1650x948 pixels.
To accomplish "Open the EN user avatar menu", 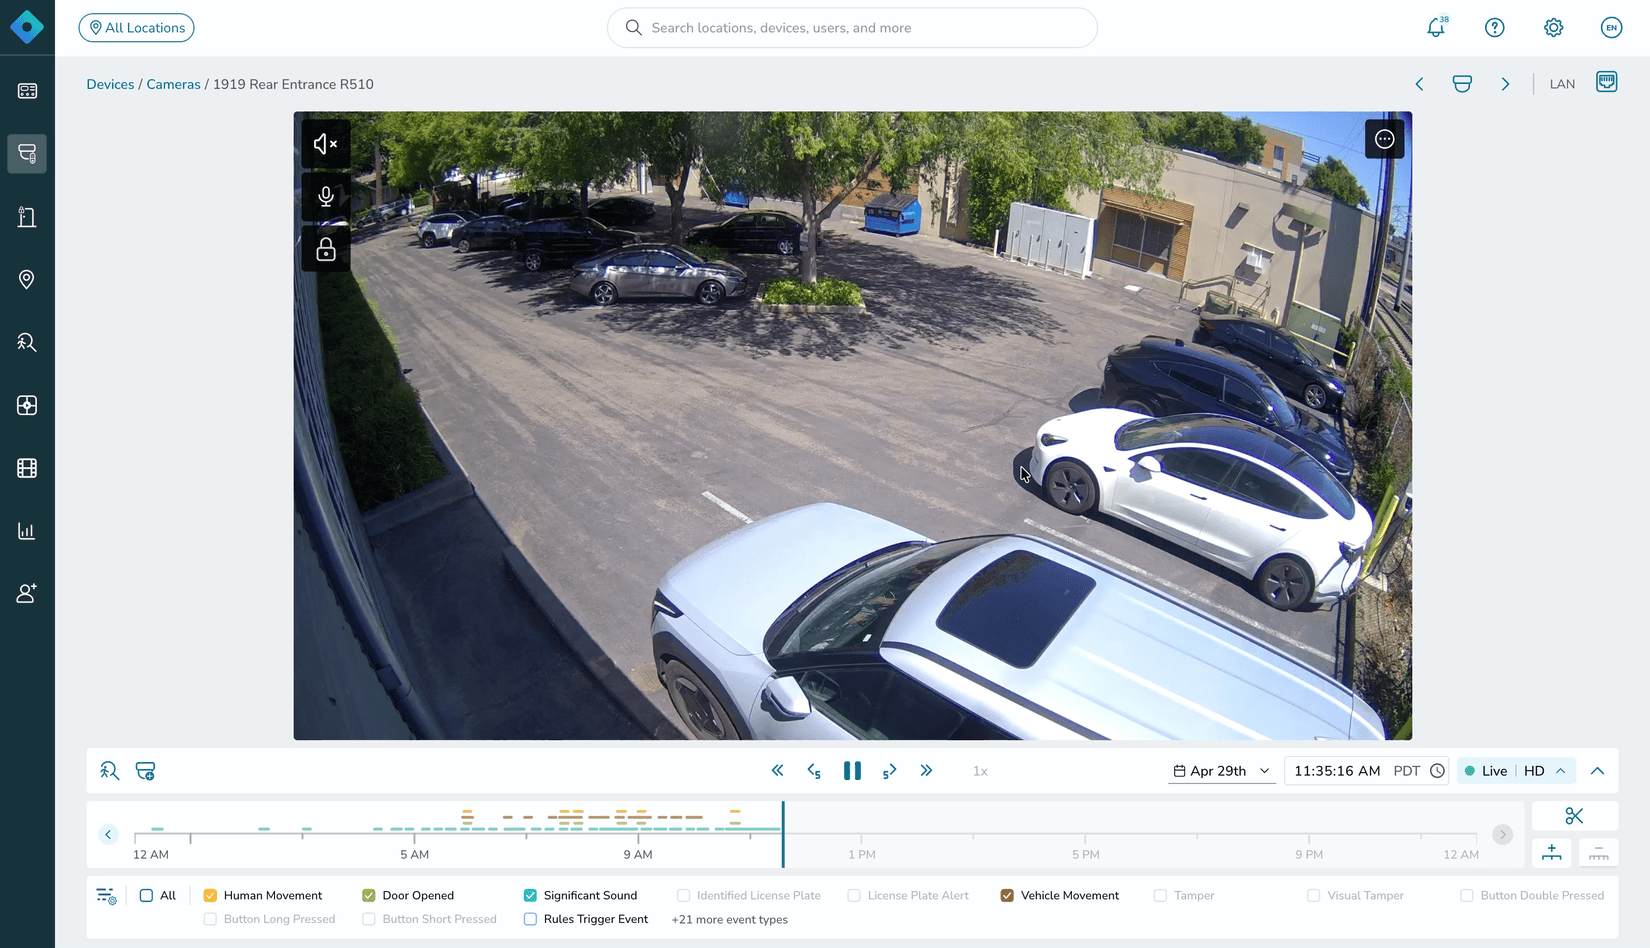I will 1611,28.
